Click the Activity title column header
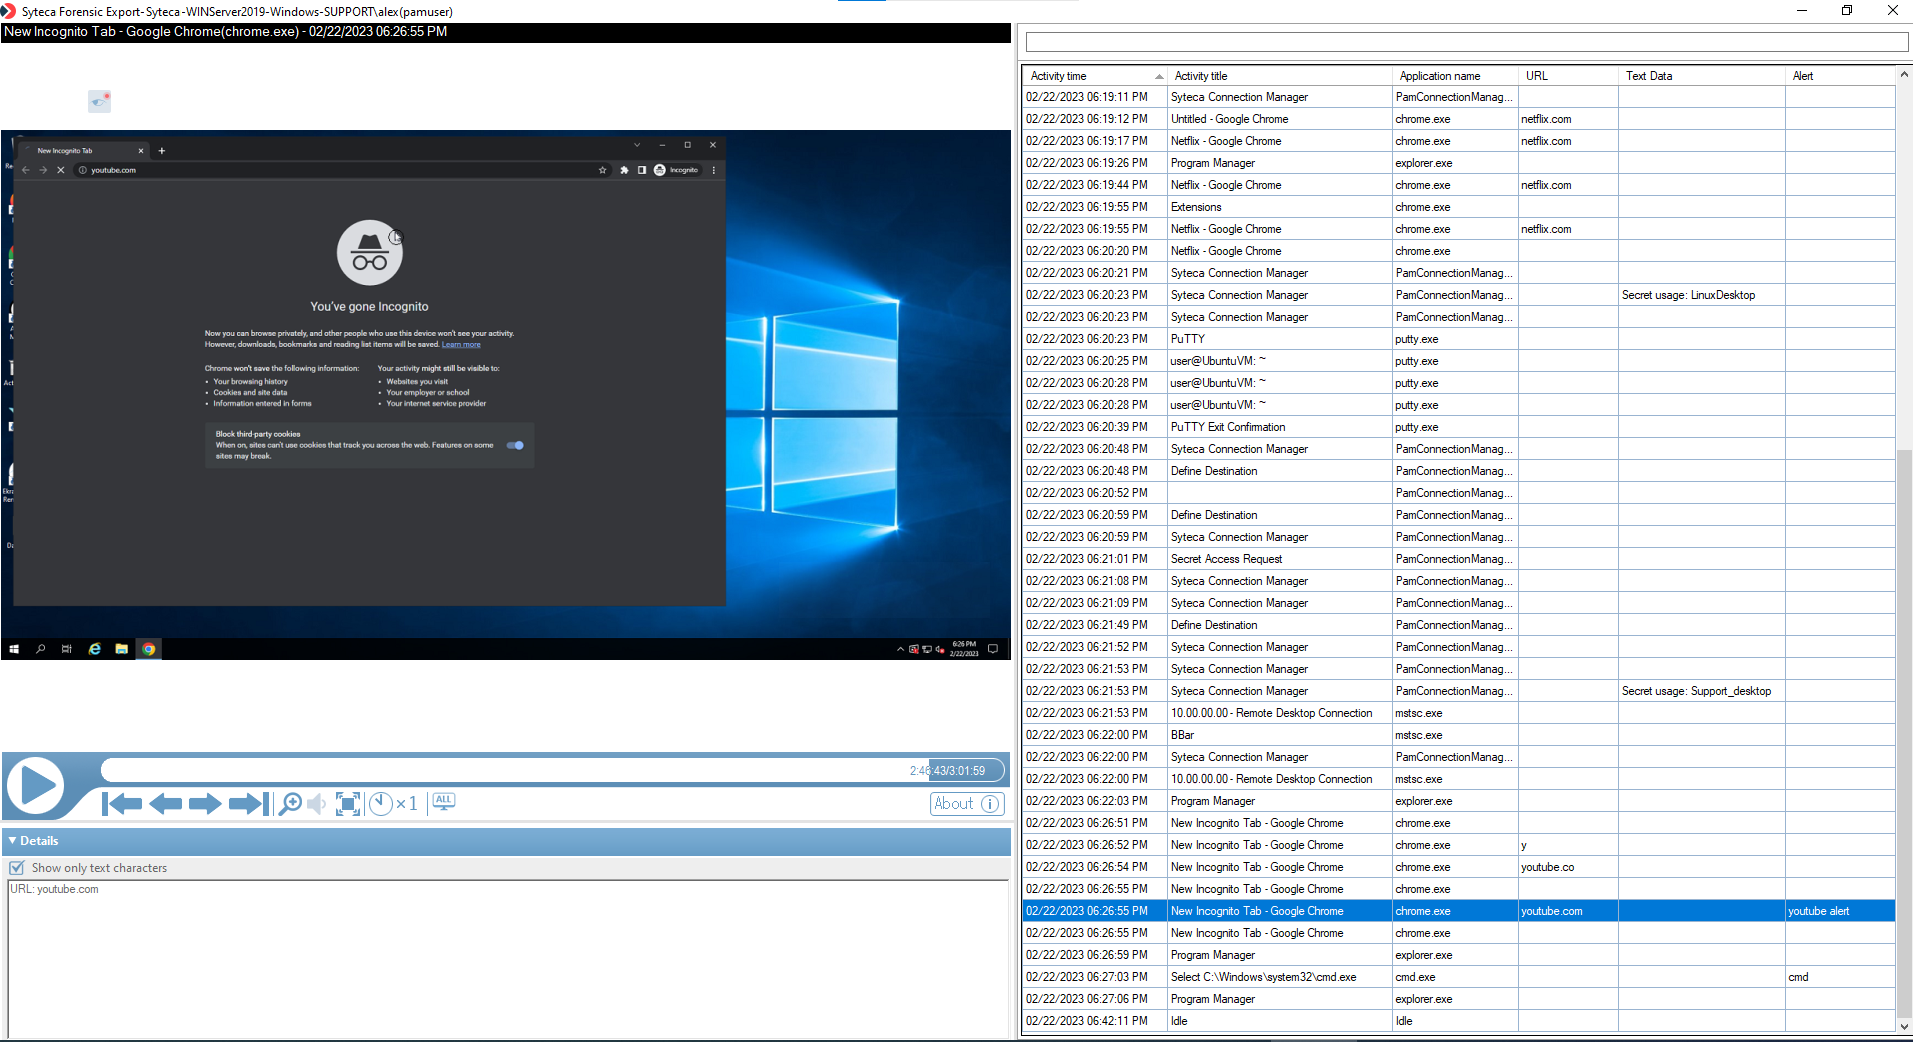 pos(1279,76)
